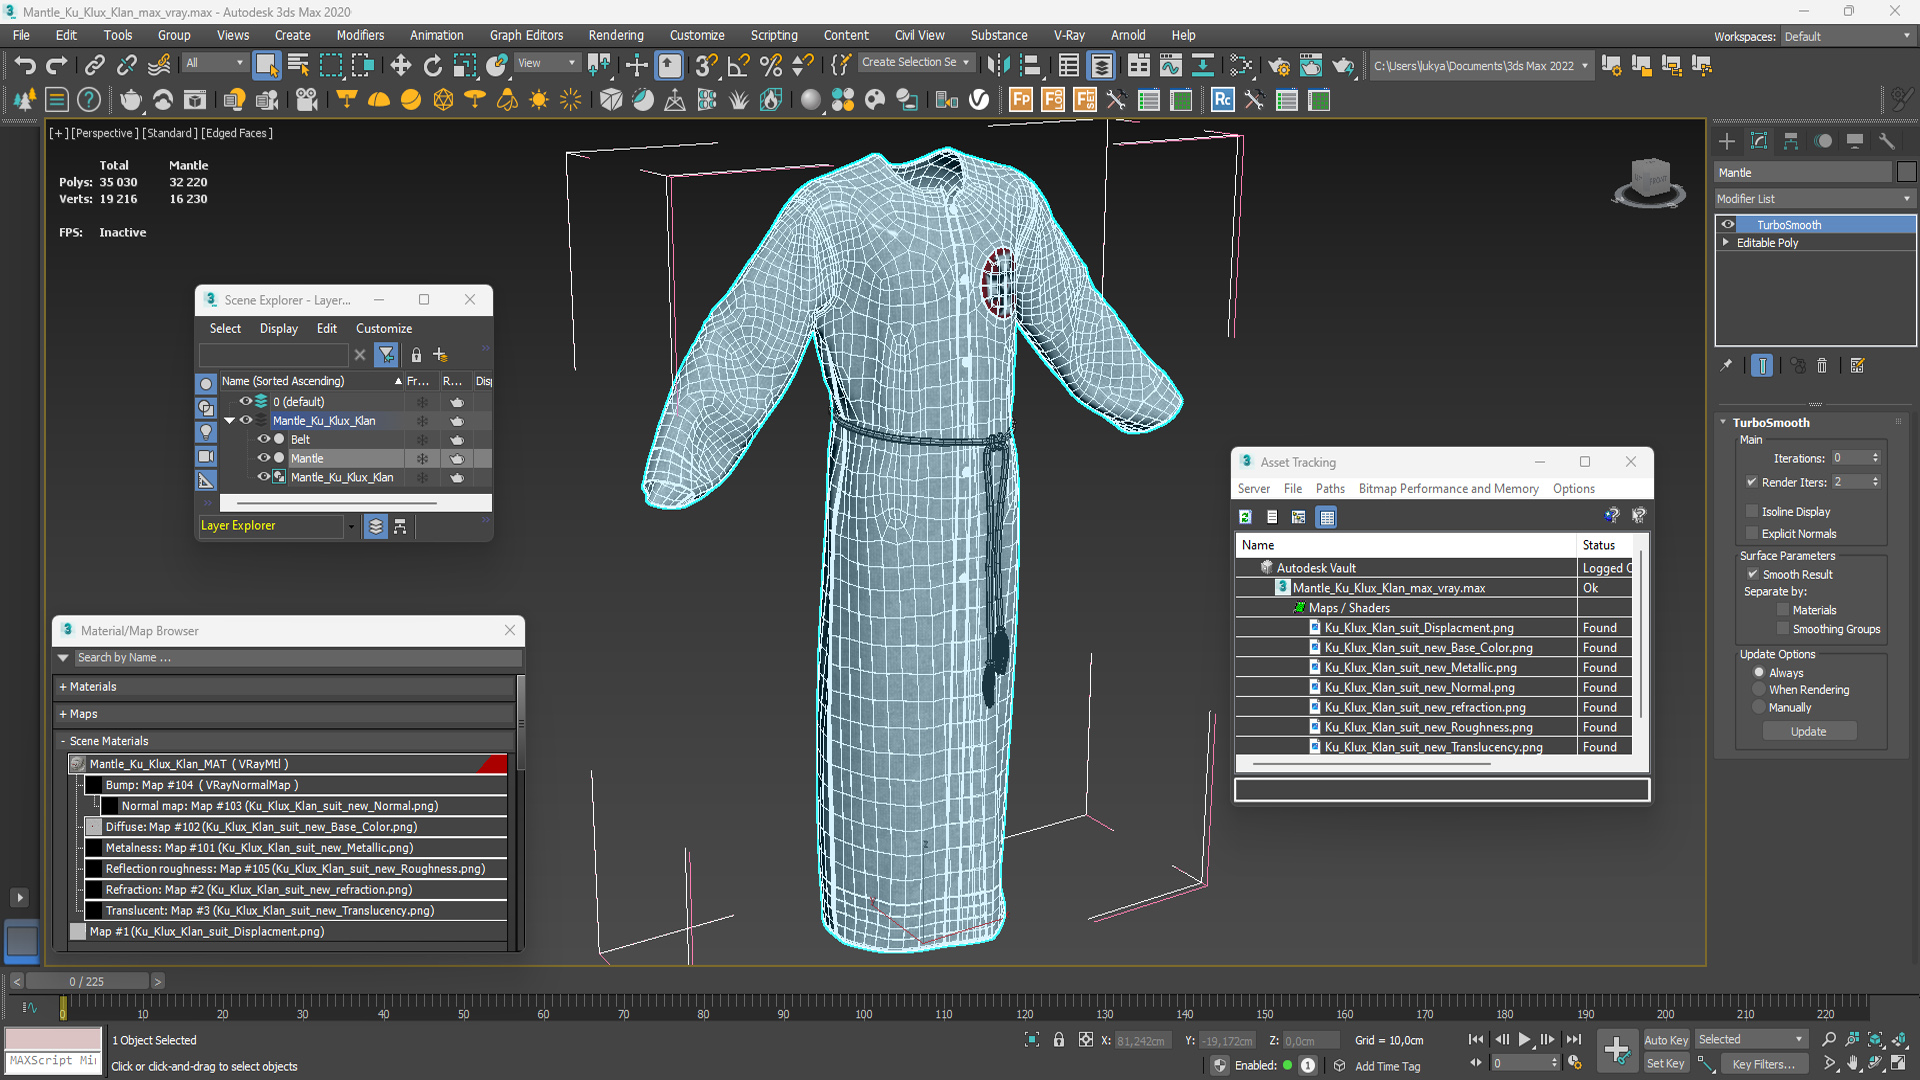Choose the Select Object tool

point(266,66)
